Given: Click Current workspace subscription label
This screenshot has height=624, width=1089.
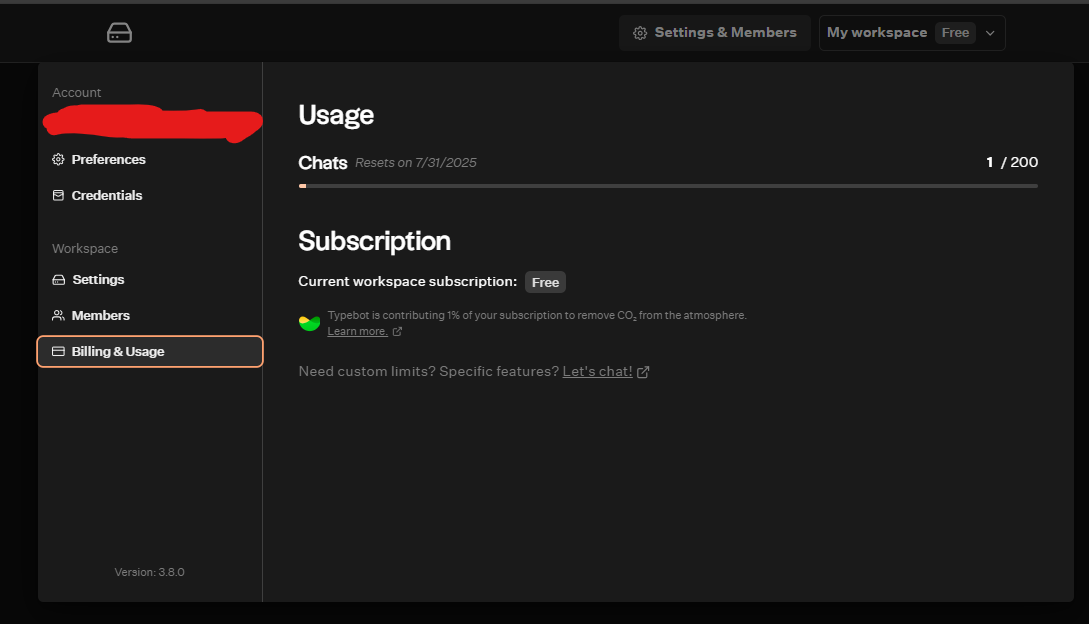Looking at the screenshot, I should [x=408, y=281].
